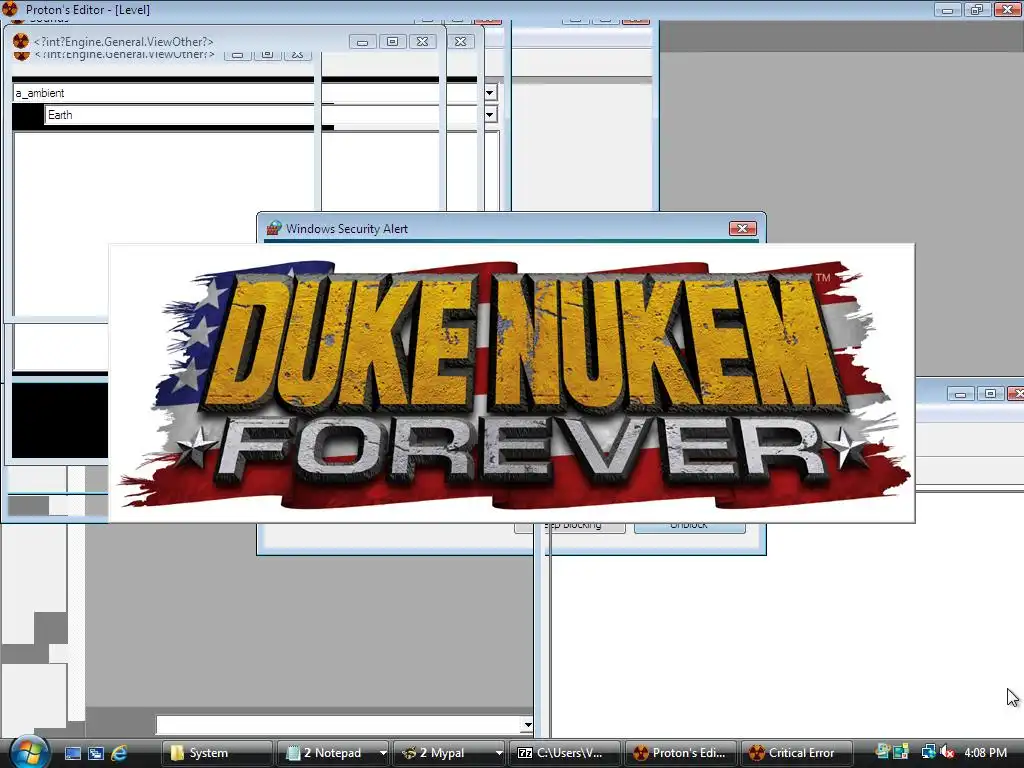This screenshot has width=1024, height=768.
Task: Click inside the Earth combo box field
Action: click(x=264, y=115)
